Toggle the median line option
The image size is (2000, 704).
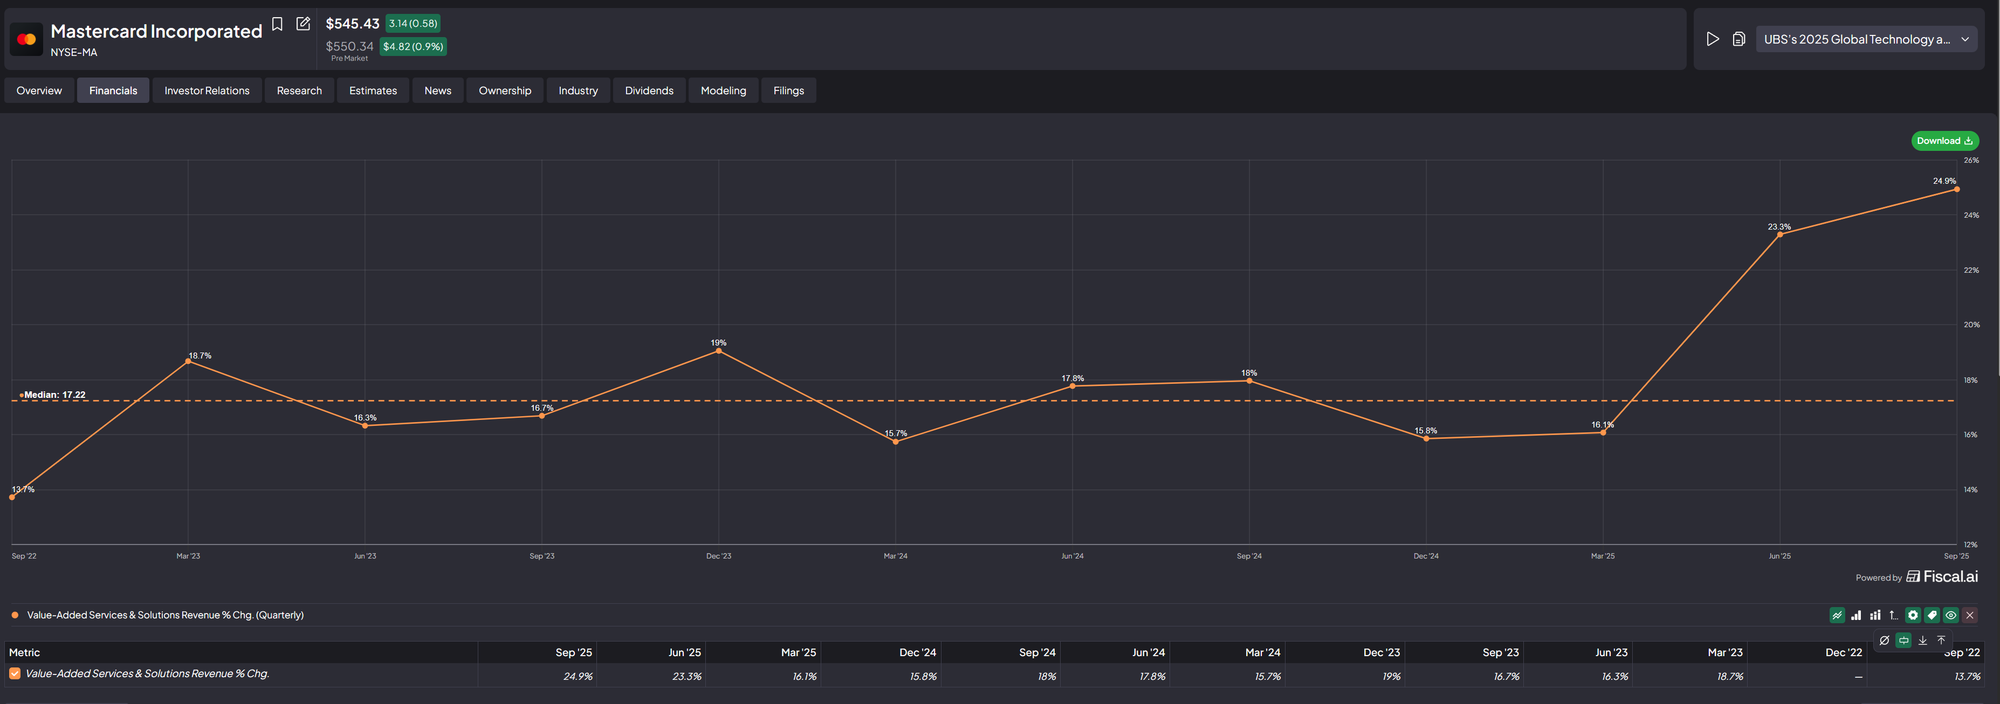tap(1904, 640)
